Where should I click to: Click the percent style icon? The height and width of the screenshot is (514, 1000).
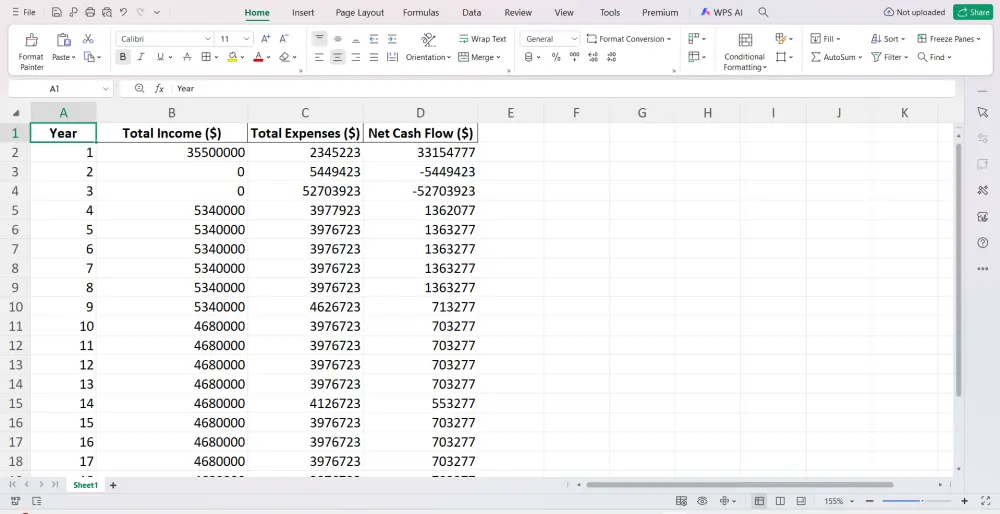[x=556, y=57]
